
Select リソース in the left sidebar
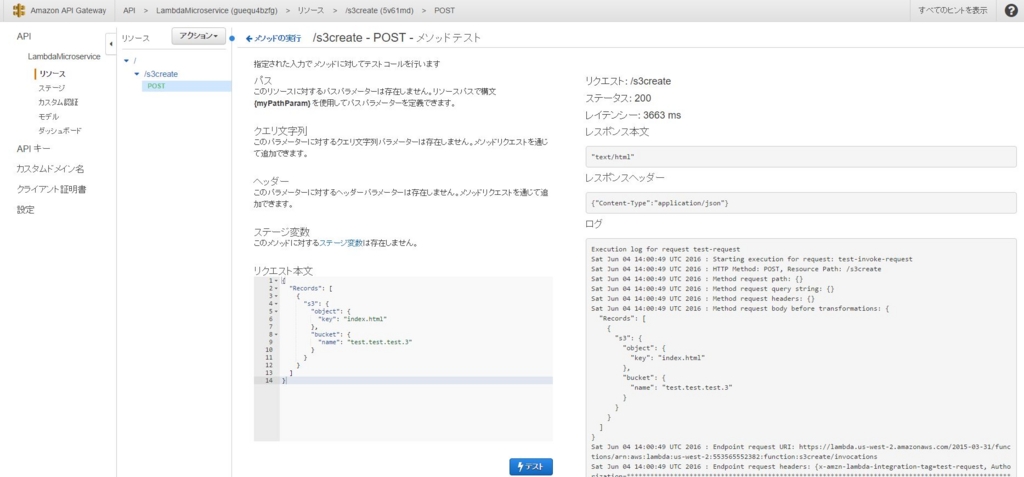52,74
